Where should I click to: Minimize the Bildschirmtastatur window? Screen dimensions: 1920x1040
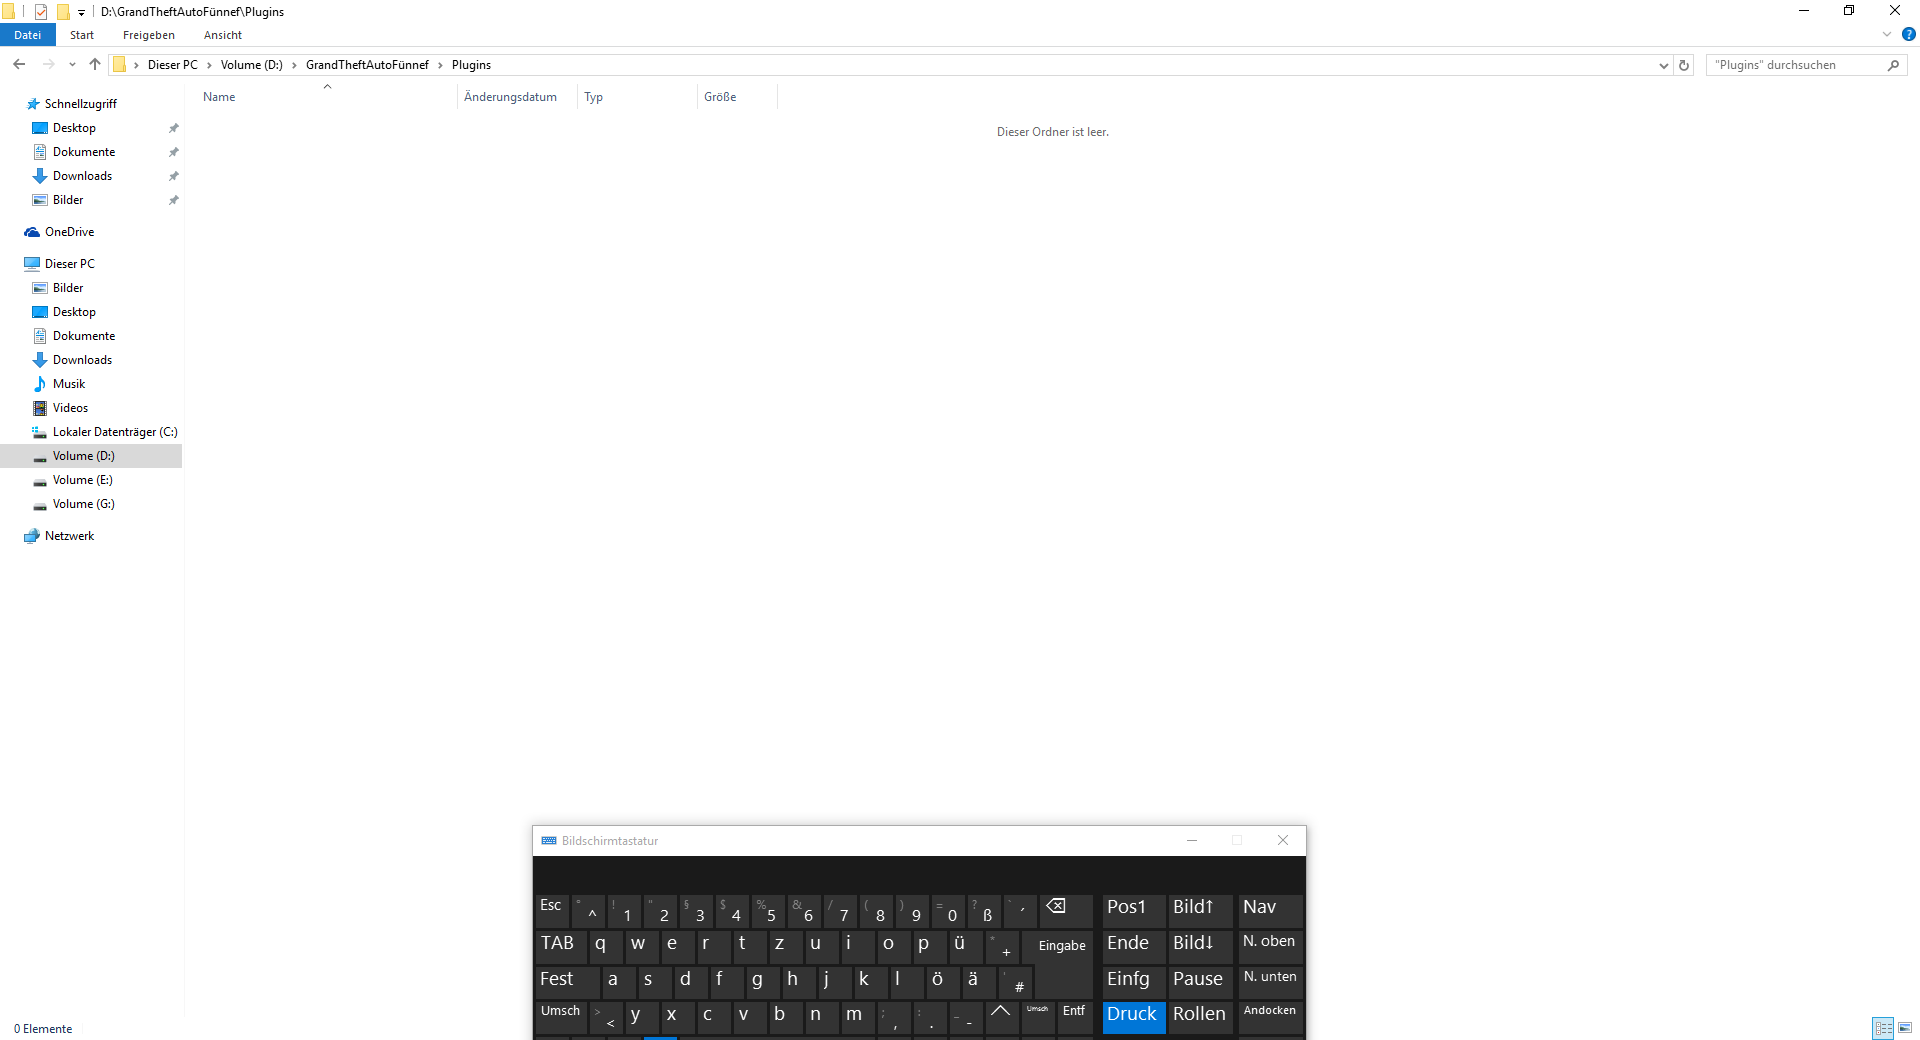(x=1192, y=840)
